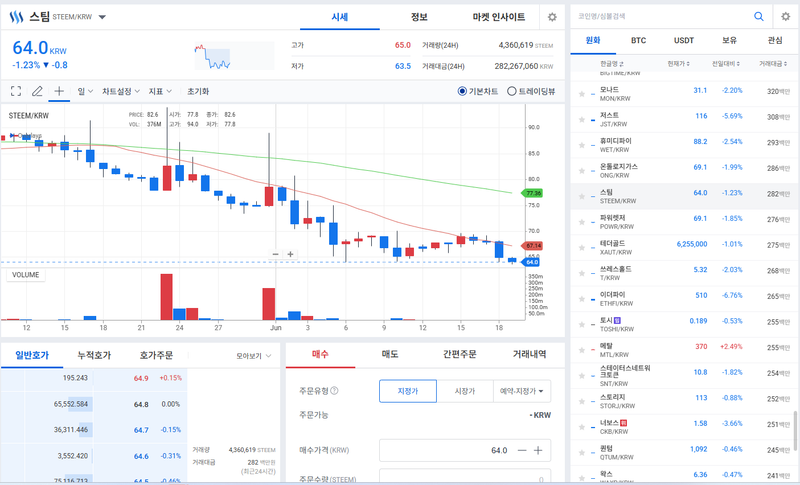Click the coin name search field
800x485 pixels.
[x=661, y=16]
